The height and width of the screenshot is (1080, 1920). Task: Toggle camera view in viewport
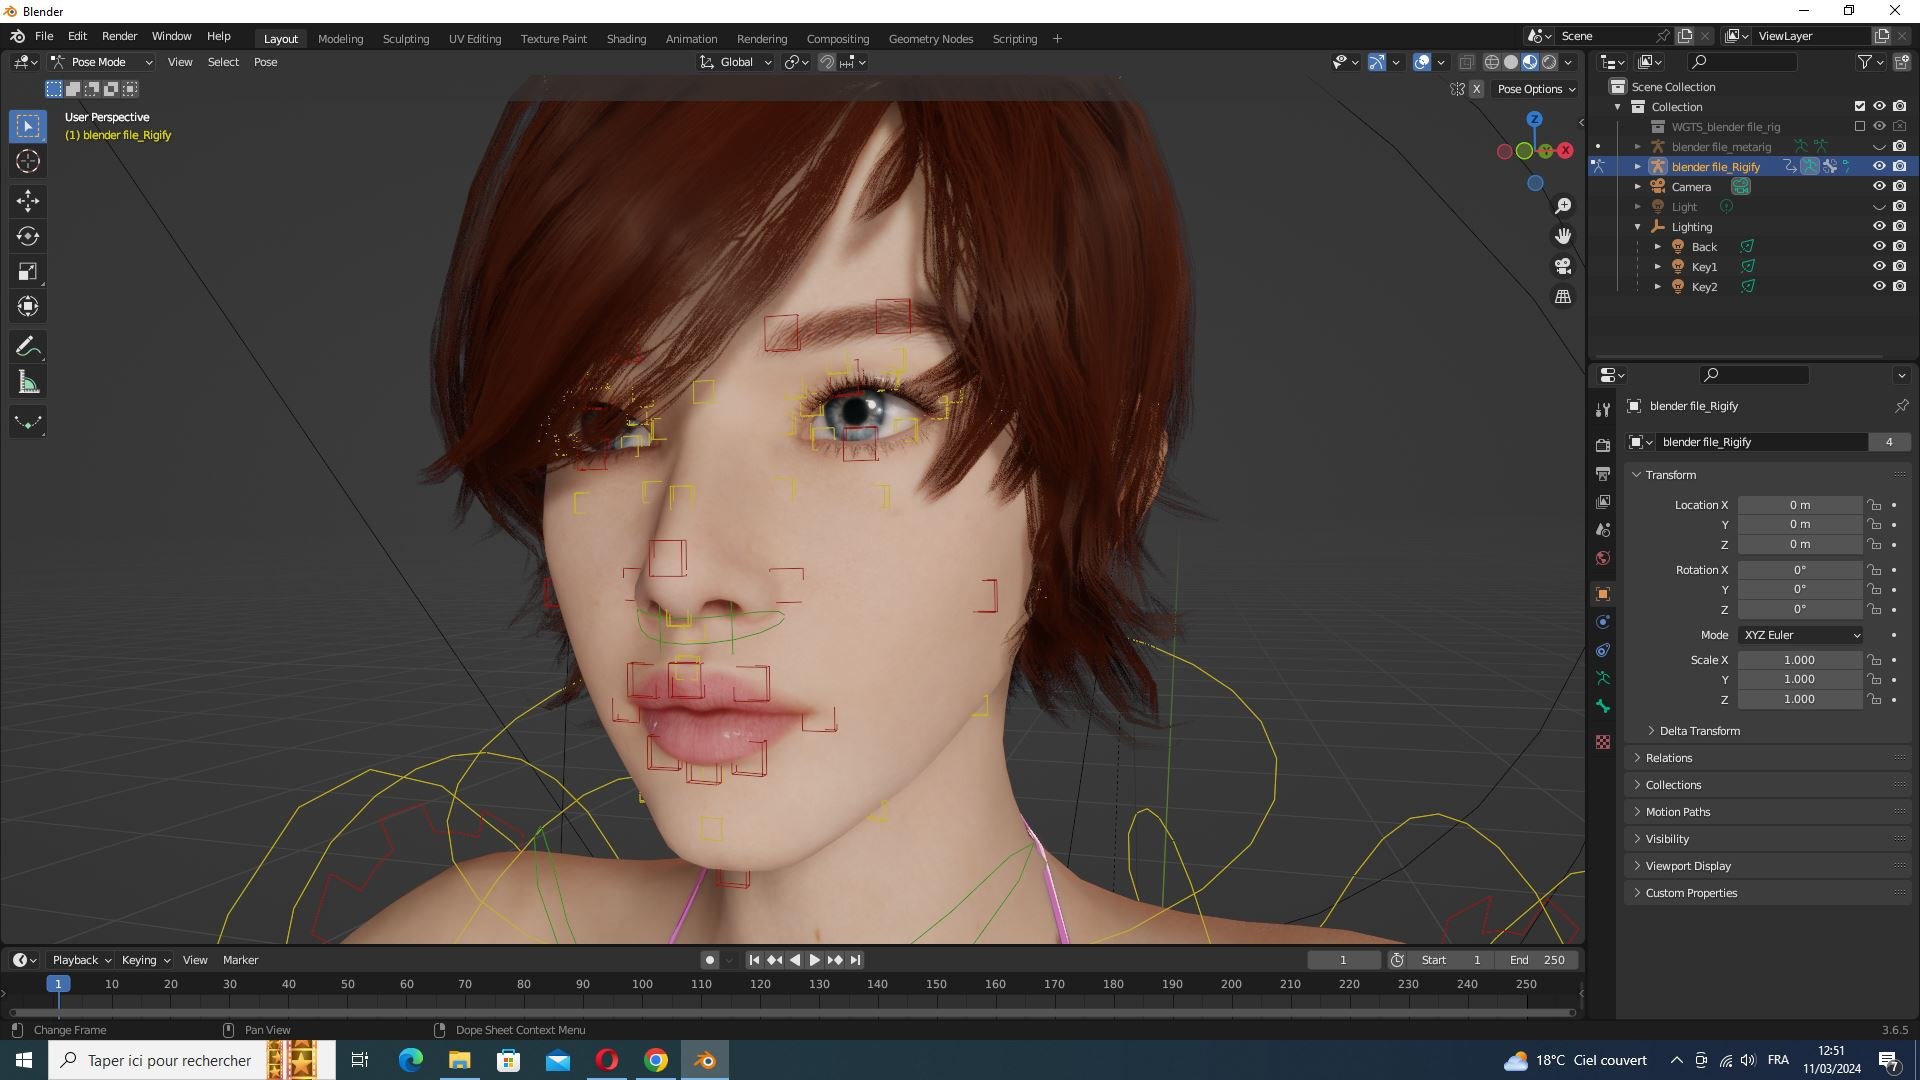point(1562,266)
